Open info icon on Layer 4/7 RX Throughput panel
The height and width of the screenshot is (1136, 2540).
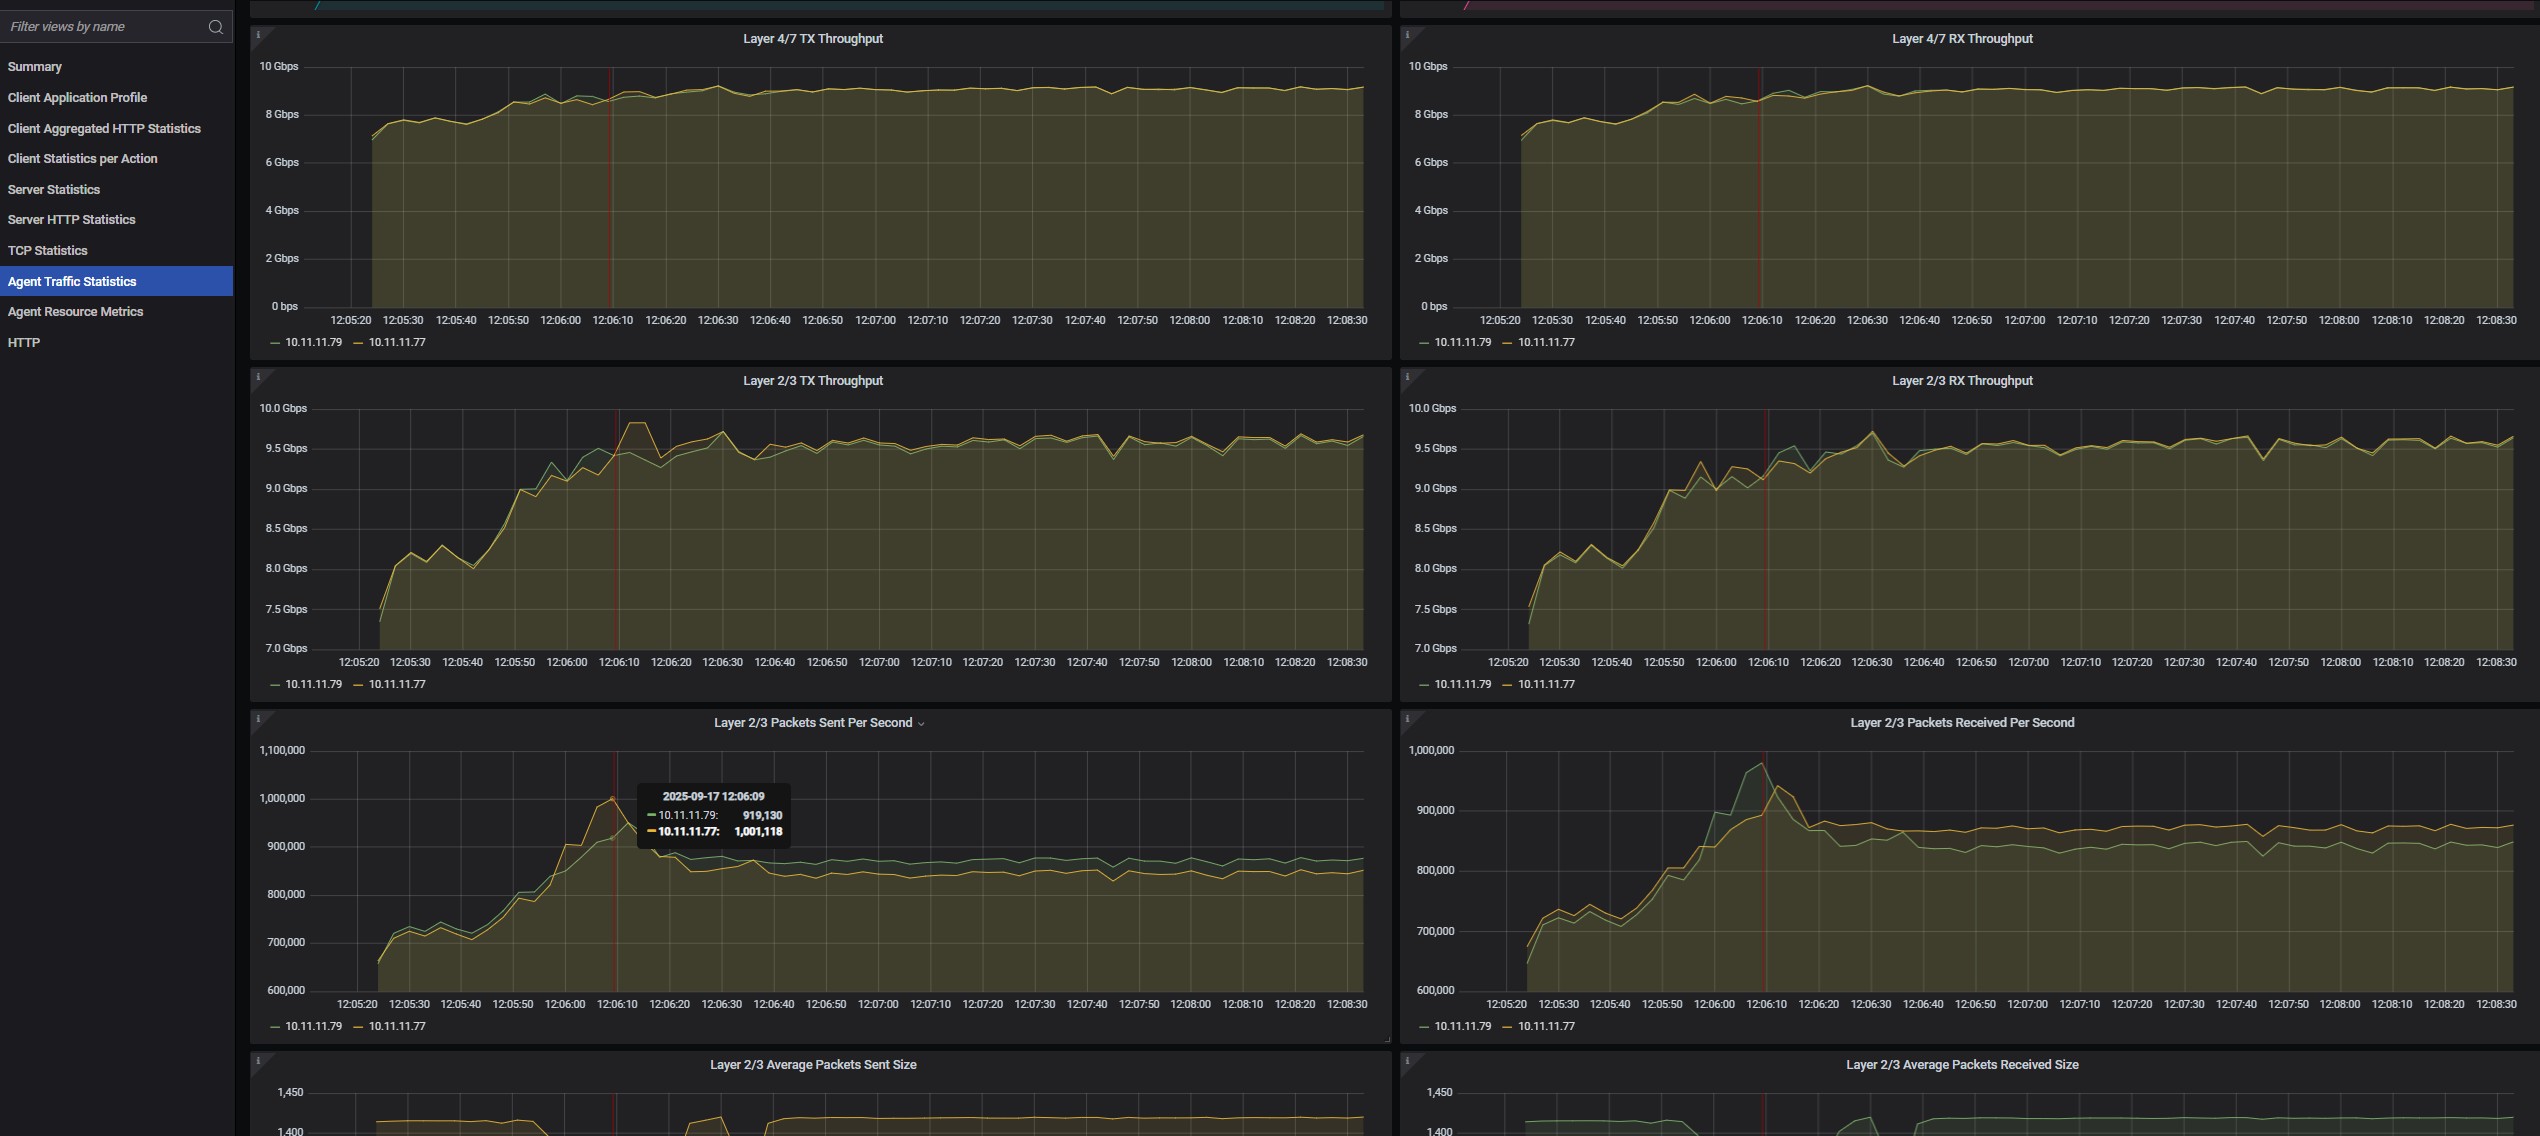[x=1407, y=35]
